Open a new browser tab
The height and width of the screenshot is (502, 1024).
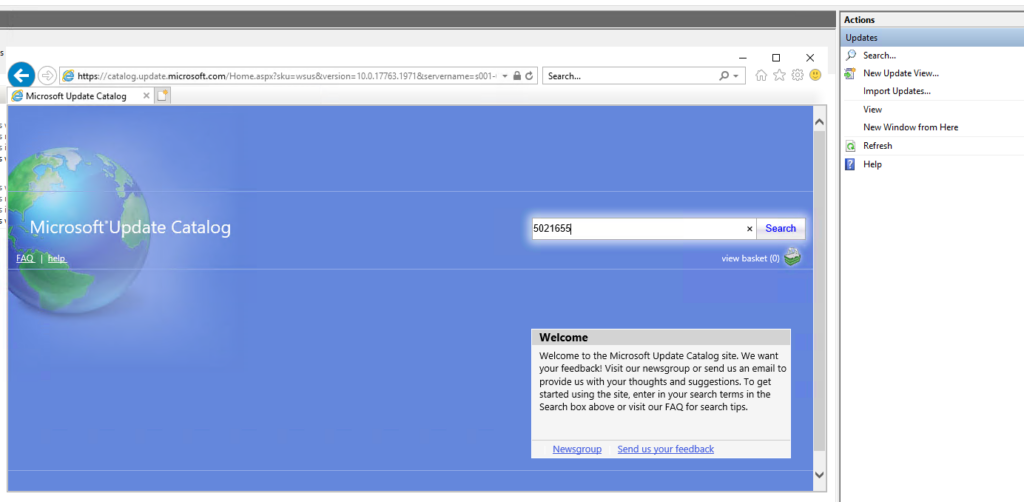[x=162, y=96]
